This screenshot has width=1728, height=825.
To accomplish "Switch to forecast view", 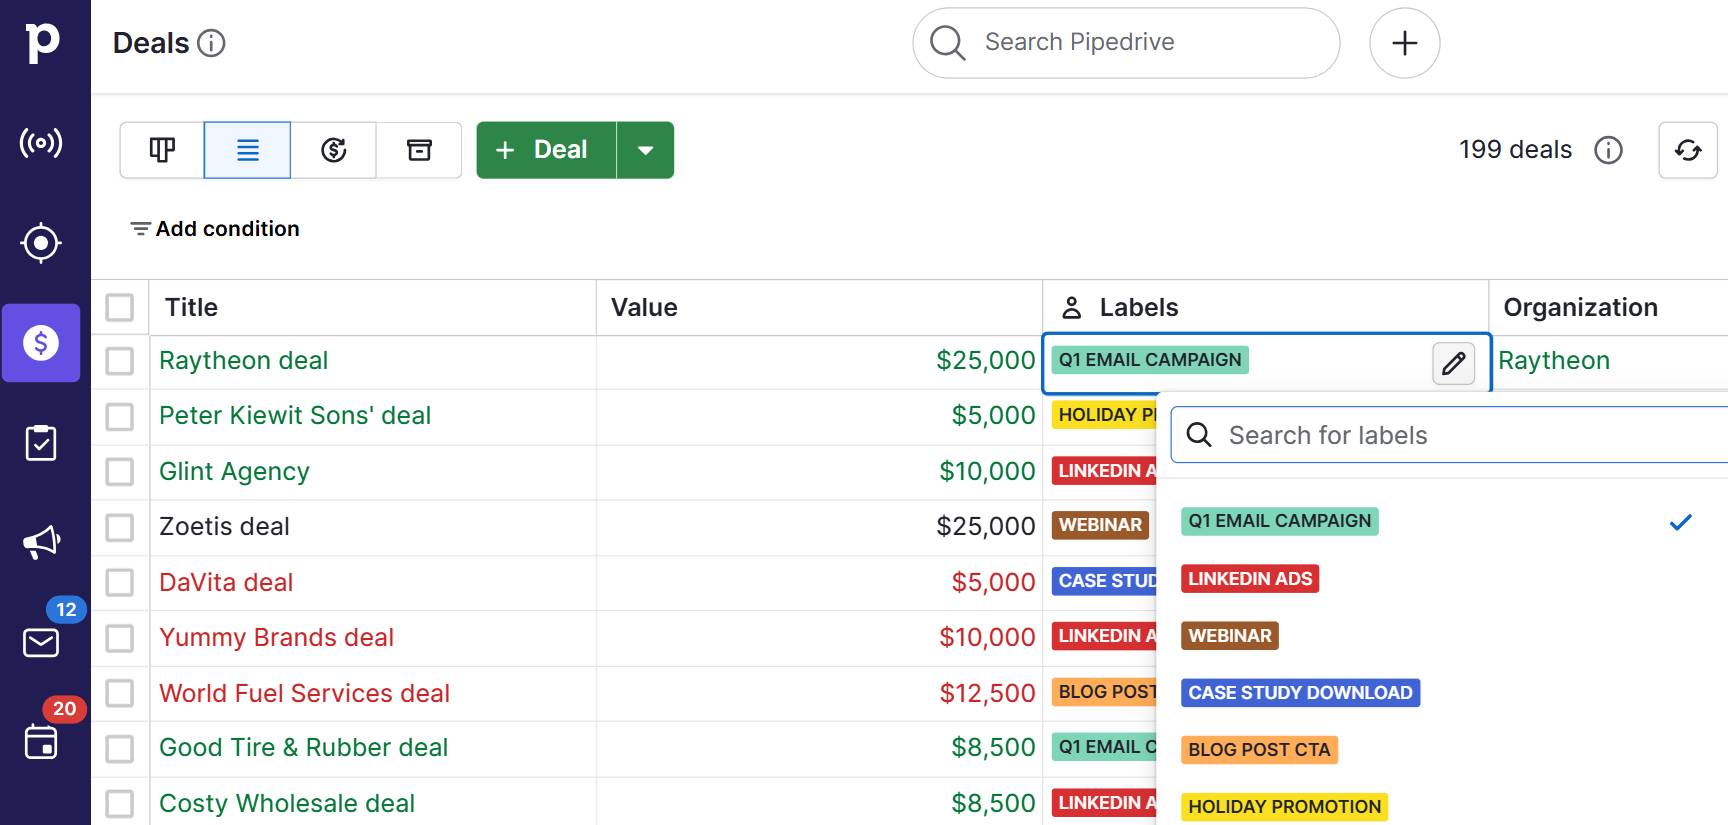I will coord(333,150).
